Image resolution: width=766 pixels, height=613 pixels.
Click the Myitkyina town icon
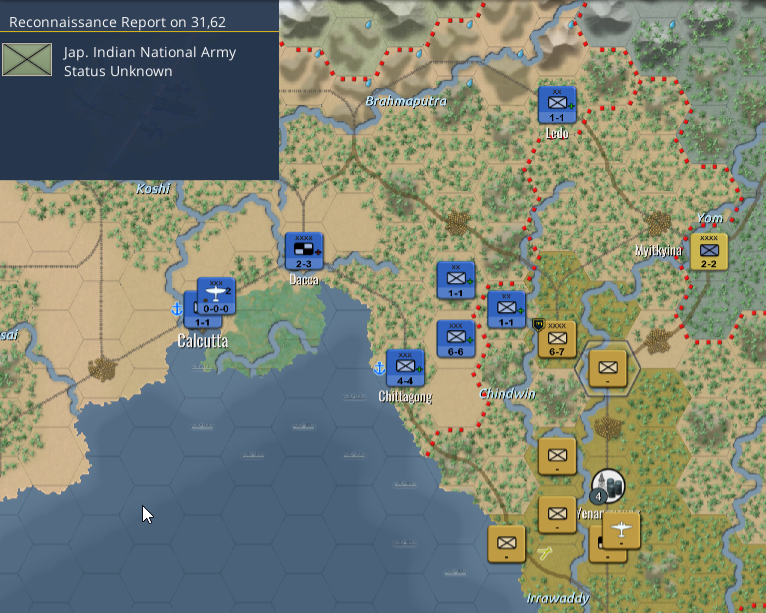658,223
